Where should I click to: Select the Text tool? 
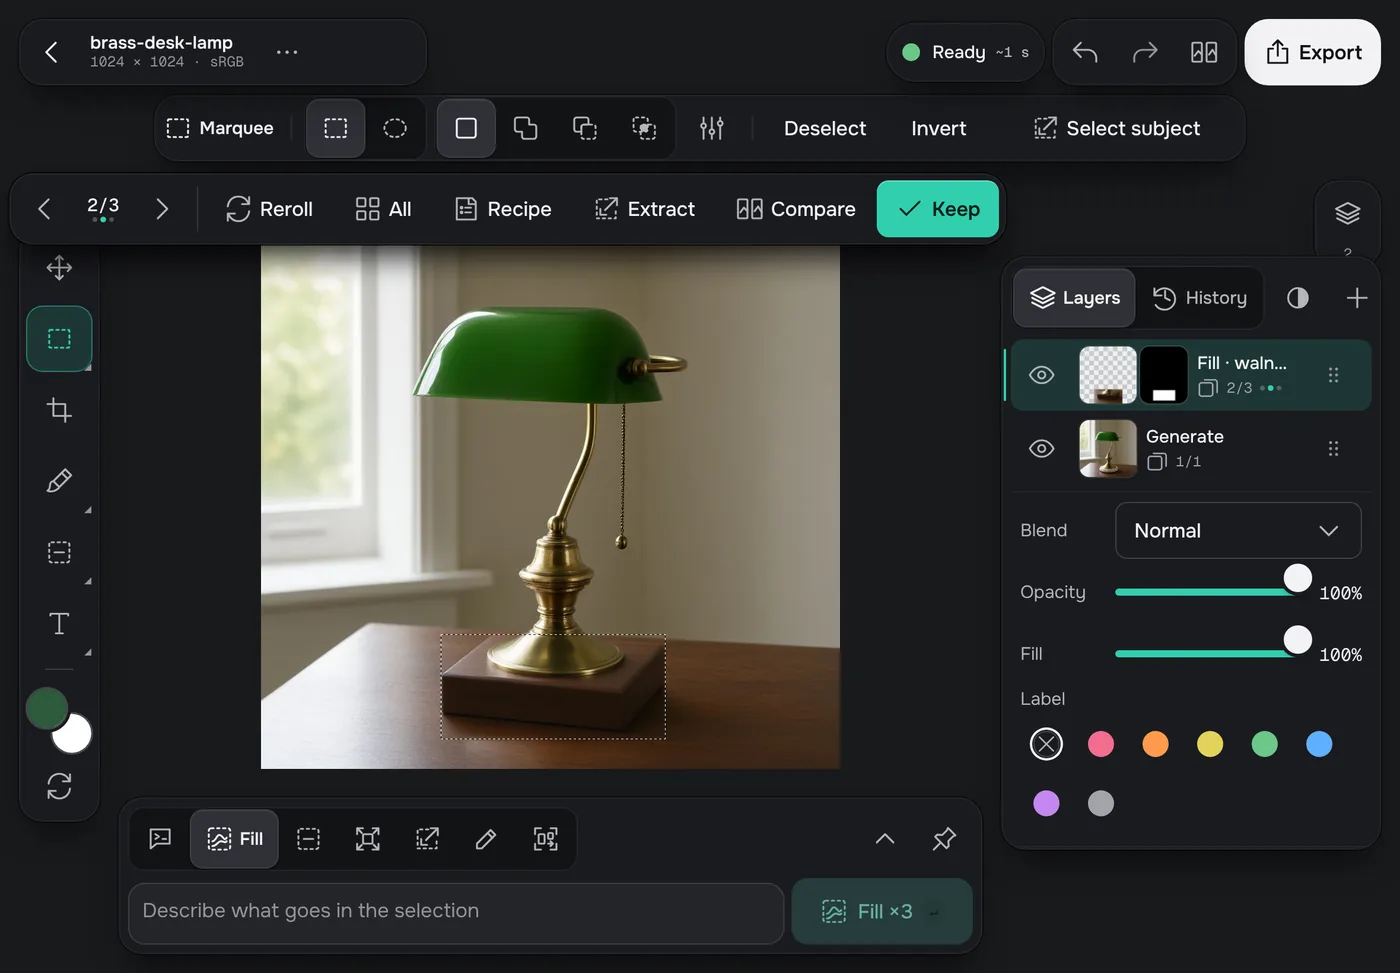pos(59,623)
